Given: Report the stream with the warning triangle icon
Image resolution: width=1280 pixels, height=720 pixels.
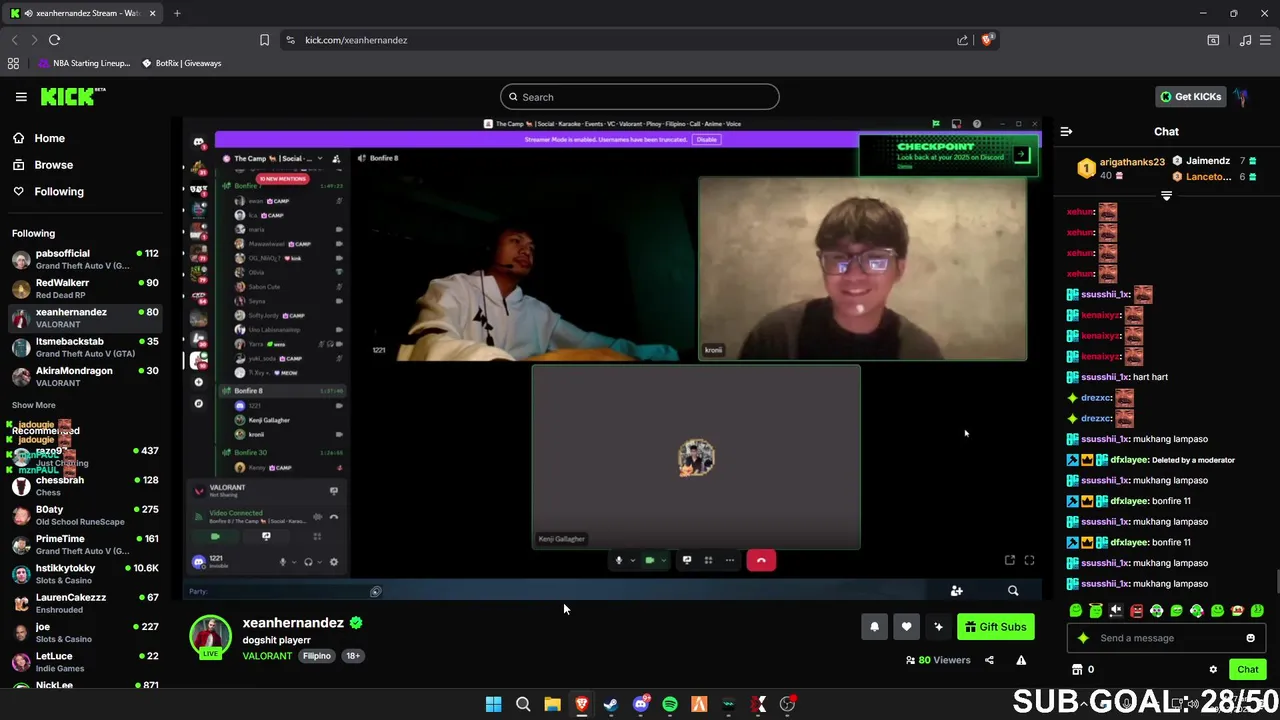Looking at the screenshot, I should tap(1021, 660).
